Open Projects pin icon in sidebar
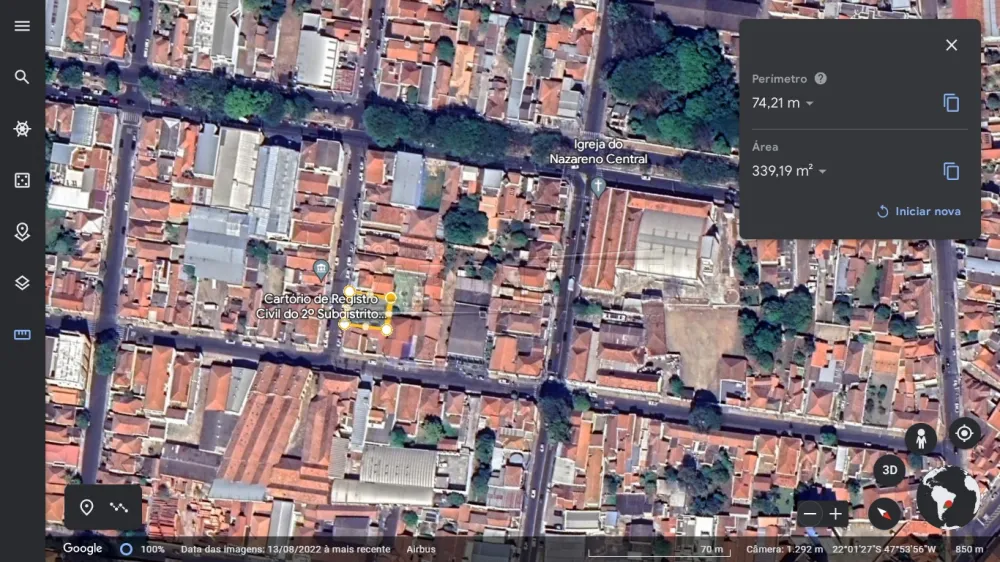The width and height of the screenshot is (1000, 562). click(x=22, y=232)
